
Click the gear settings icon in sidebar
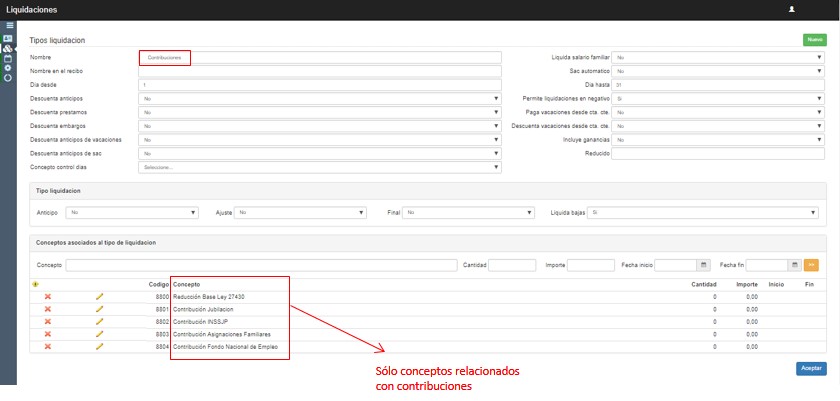pos(8,68)
